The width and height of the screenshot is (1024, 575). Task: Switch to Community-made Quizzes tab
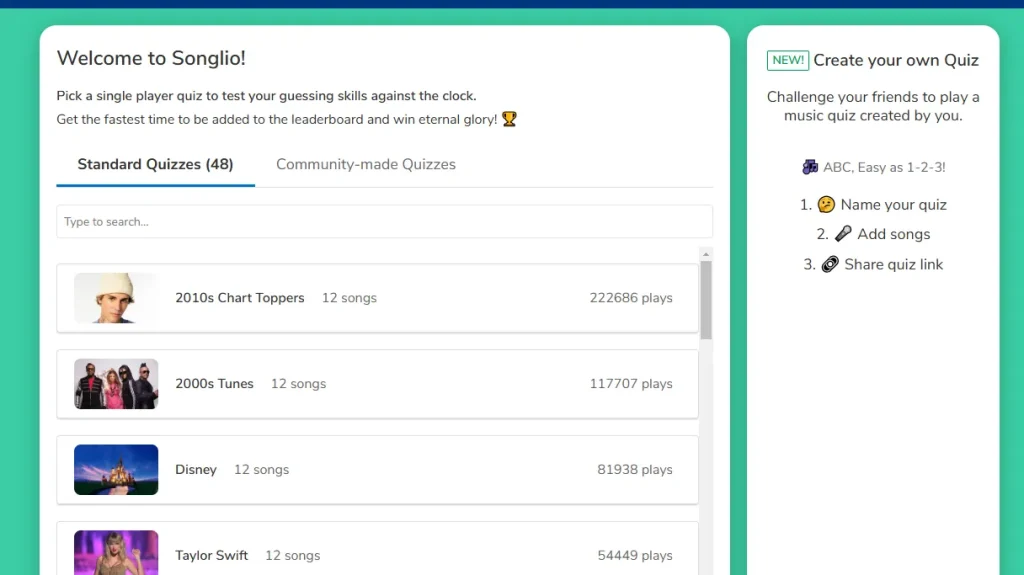coord(366,165)
